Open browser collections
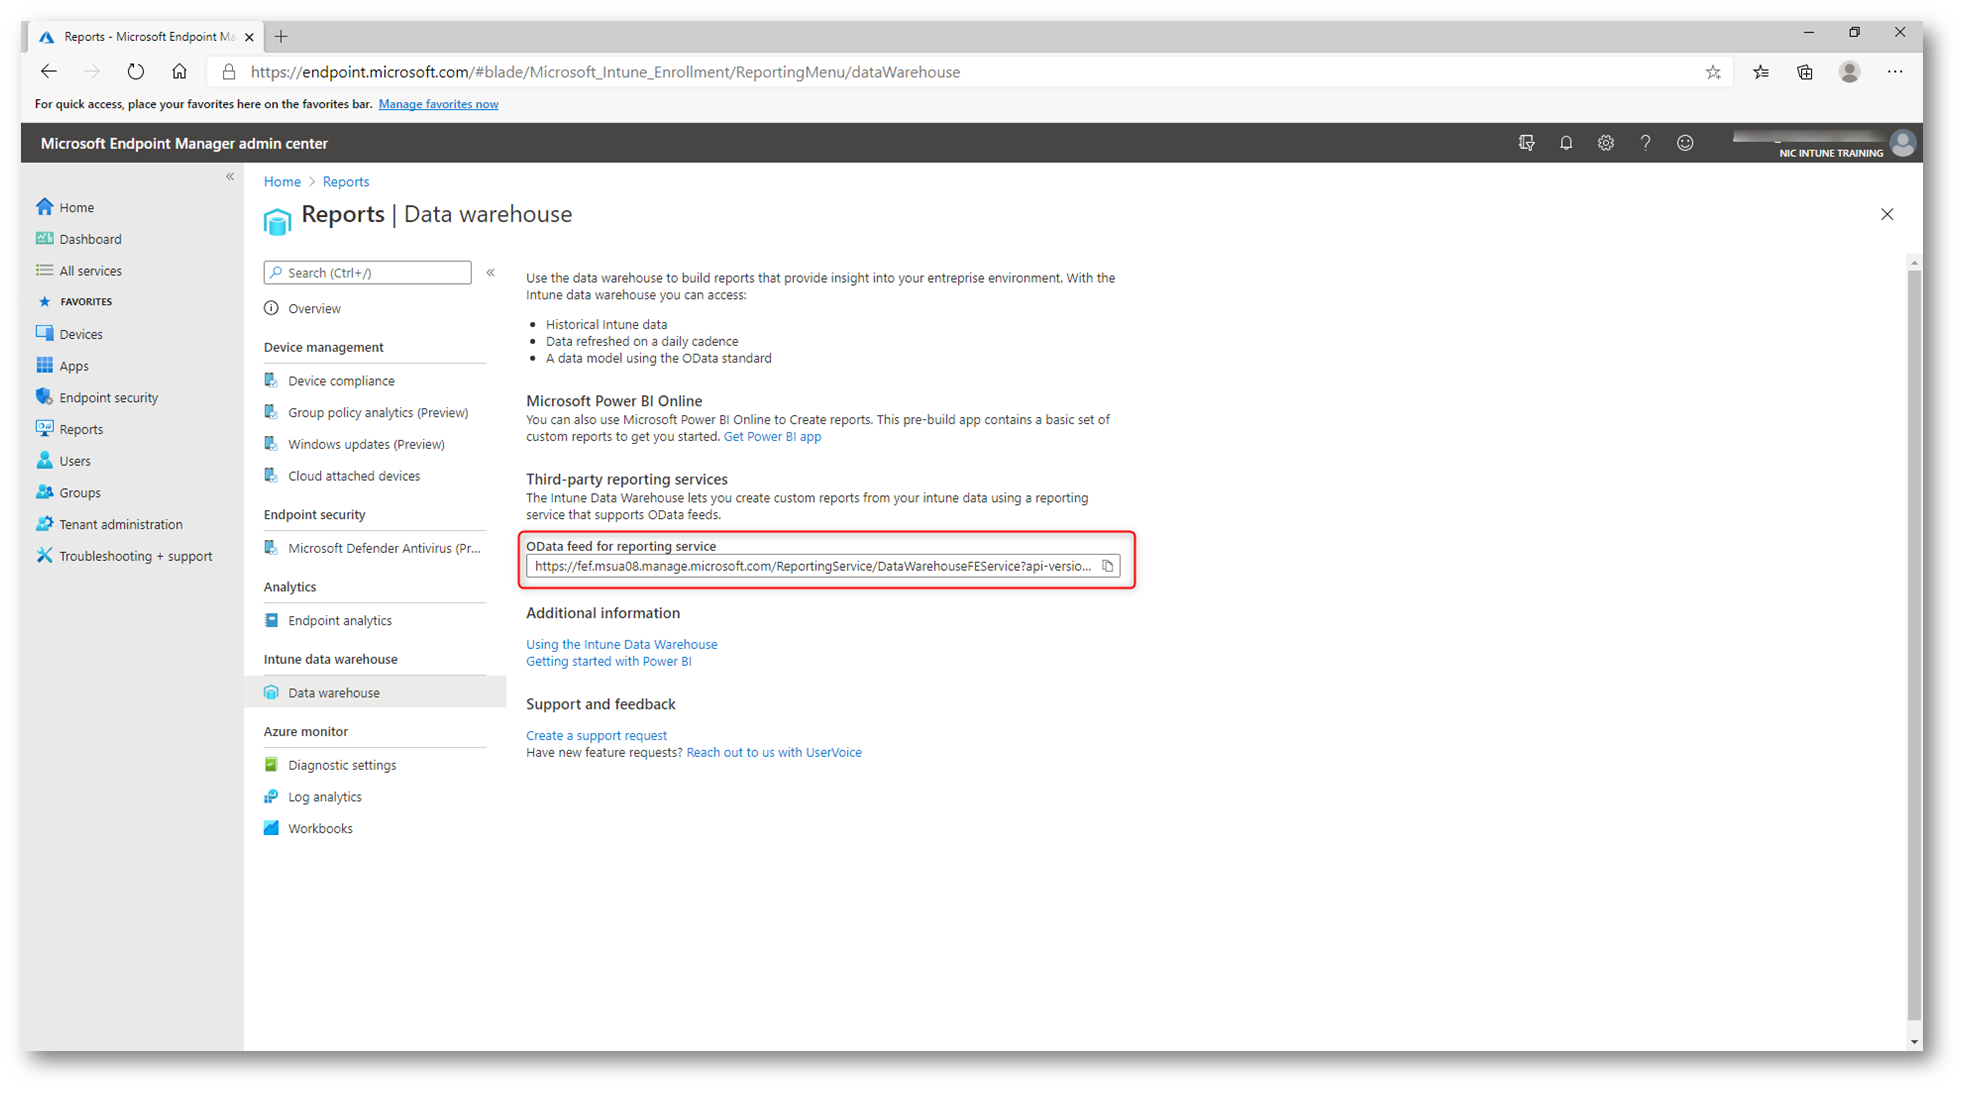The height and width of the screenshot is (1093, 1965). pos(1805,72)
